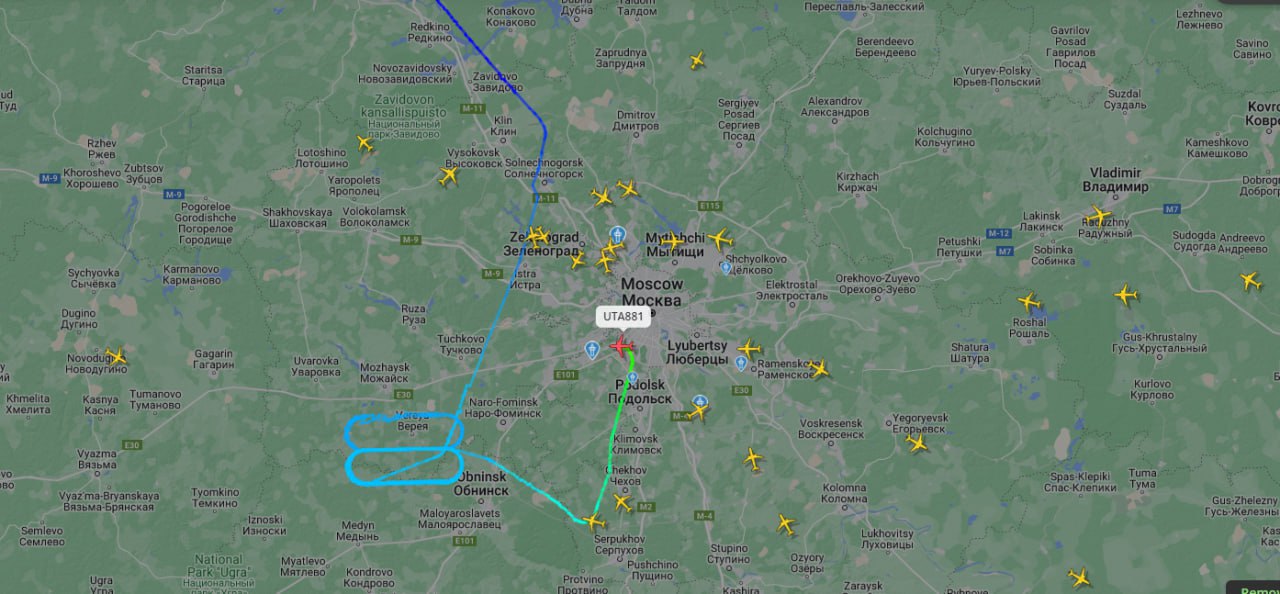Select the yellow plane near Lotoshino

tap(365, 144)
